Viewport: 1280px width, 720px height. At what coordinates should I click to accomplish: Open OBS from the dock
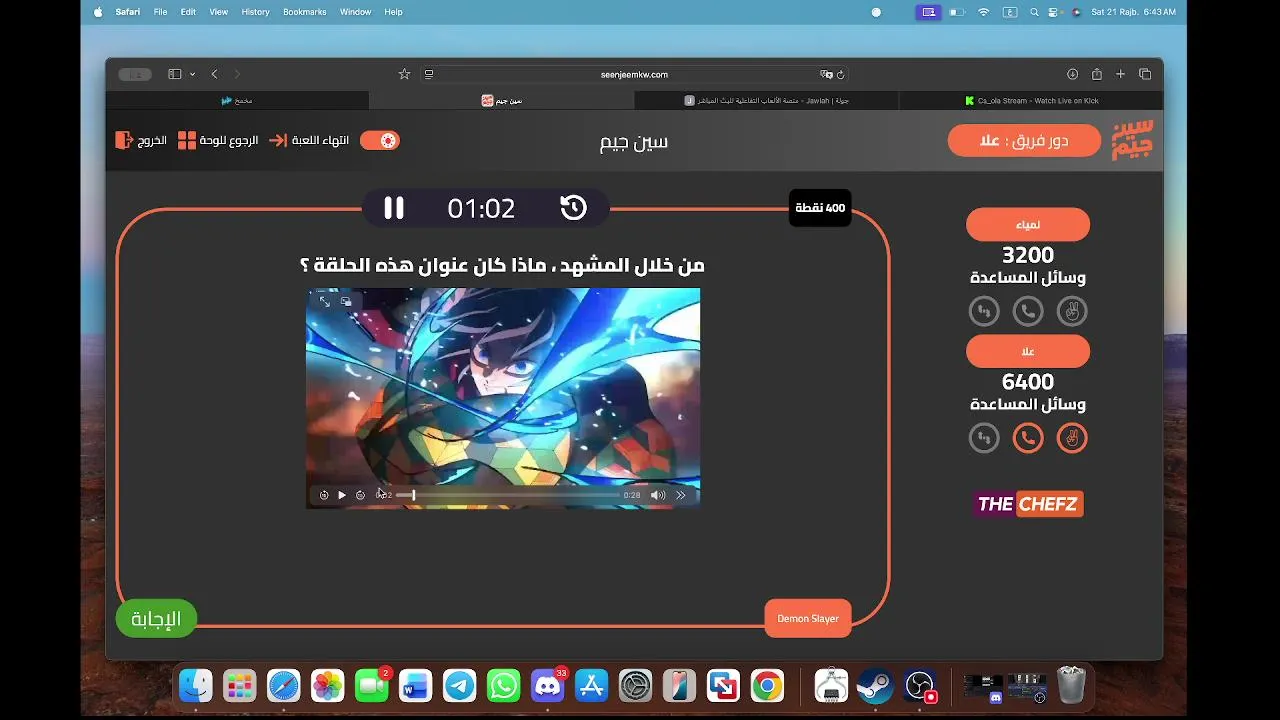[x=919, y=686]
